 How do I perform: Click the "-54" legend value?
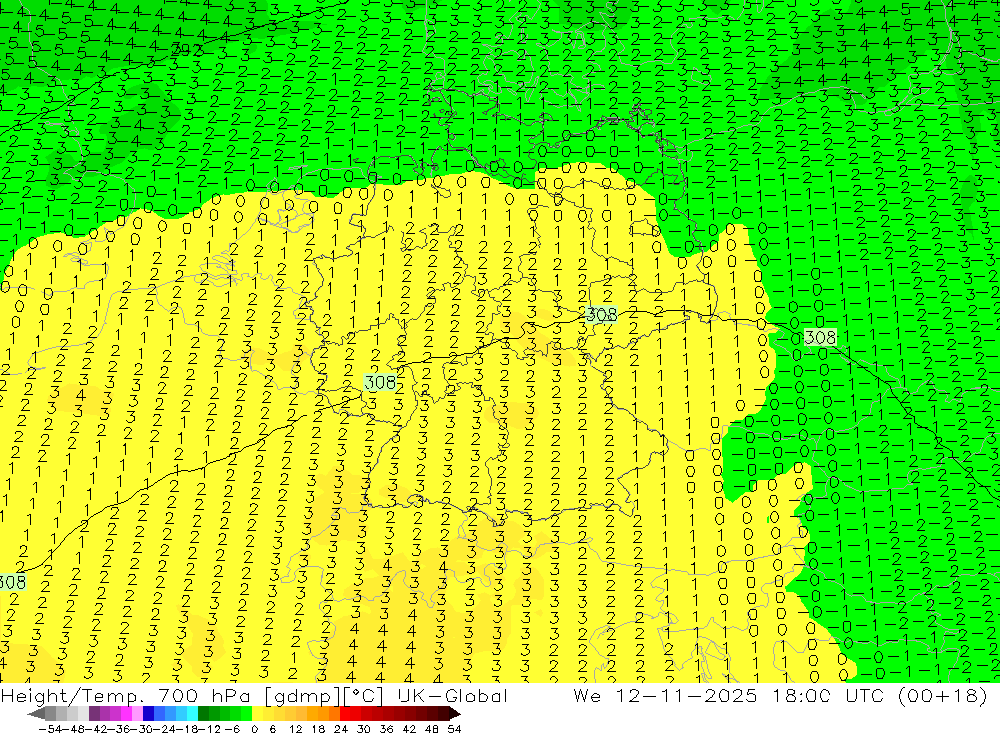(50, 729)
